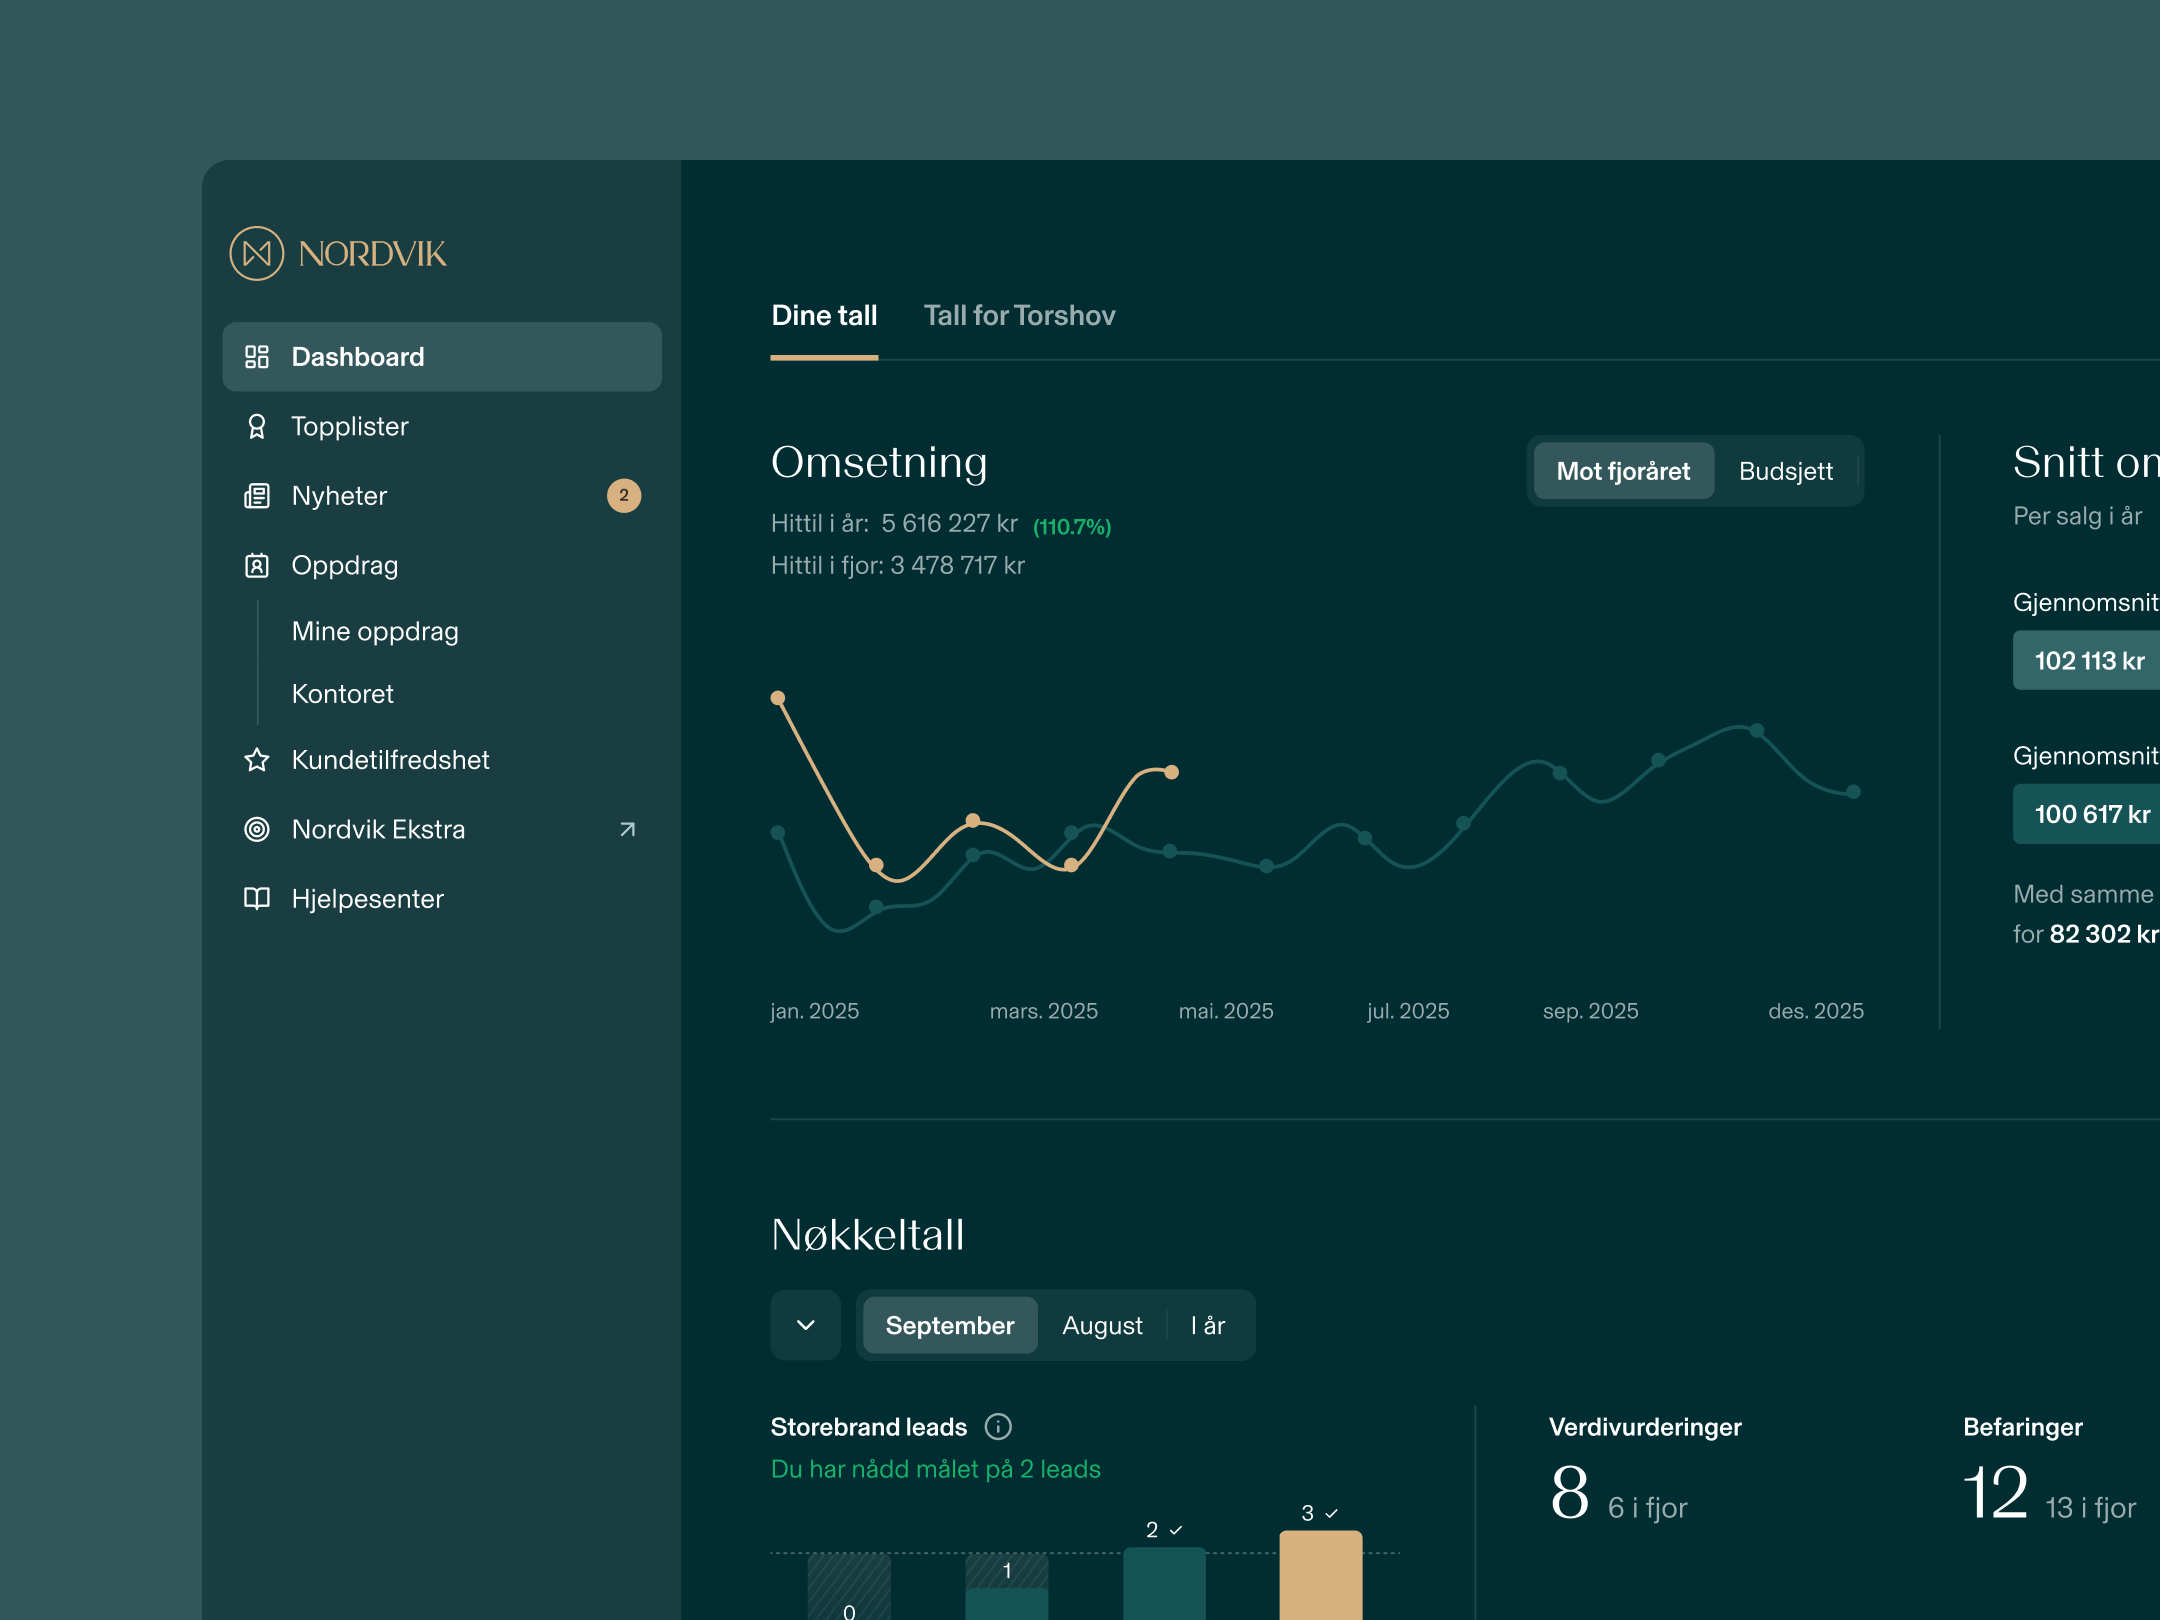Screen dimensions: 2160x1620
Task: Open Topplister in the sidebar
Action: (x=442, y=427)
